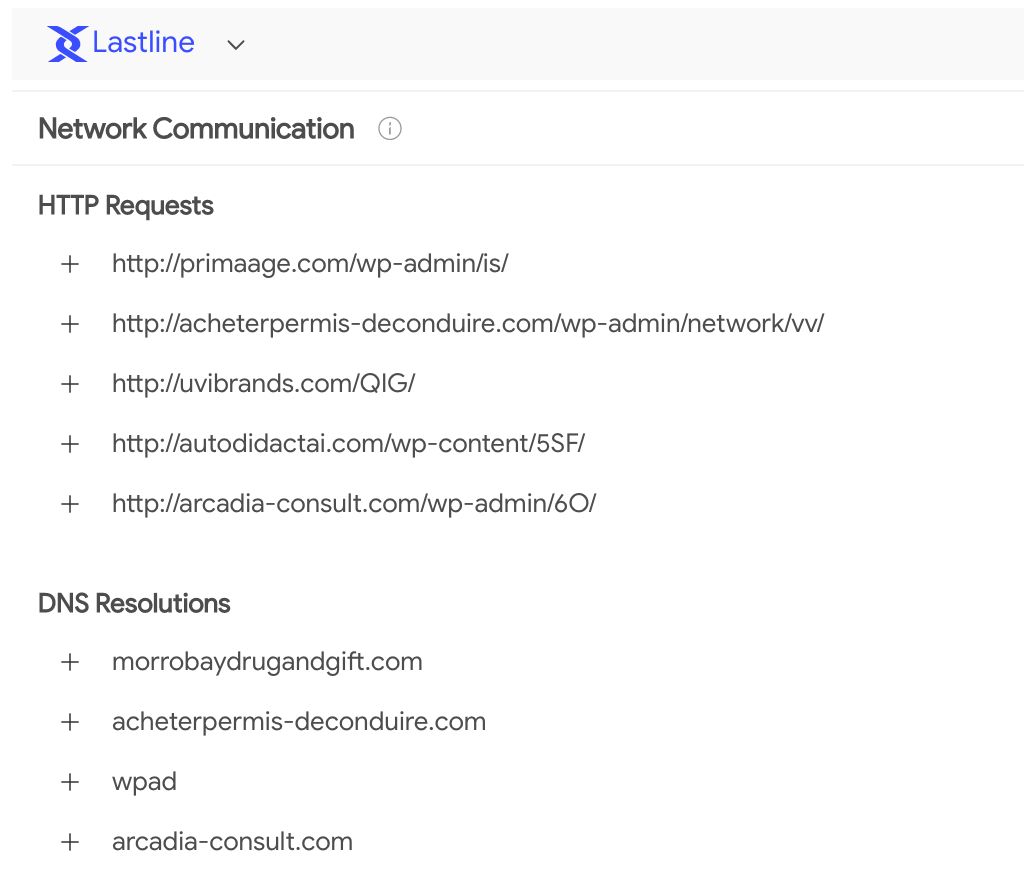1024x878 pixels.
Task: Click plus icon beside acheterpermis-deconduire.com DNS entry
Action: tap(70, 723)
